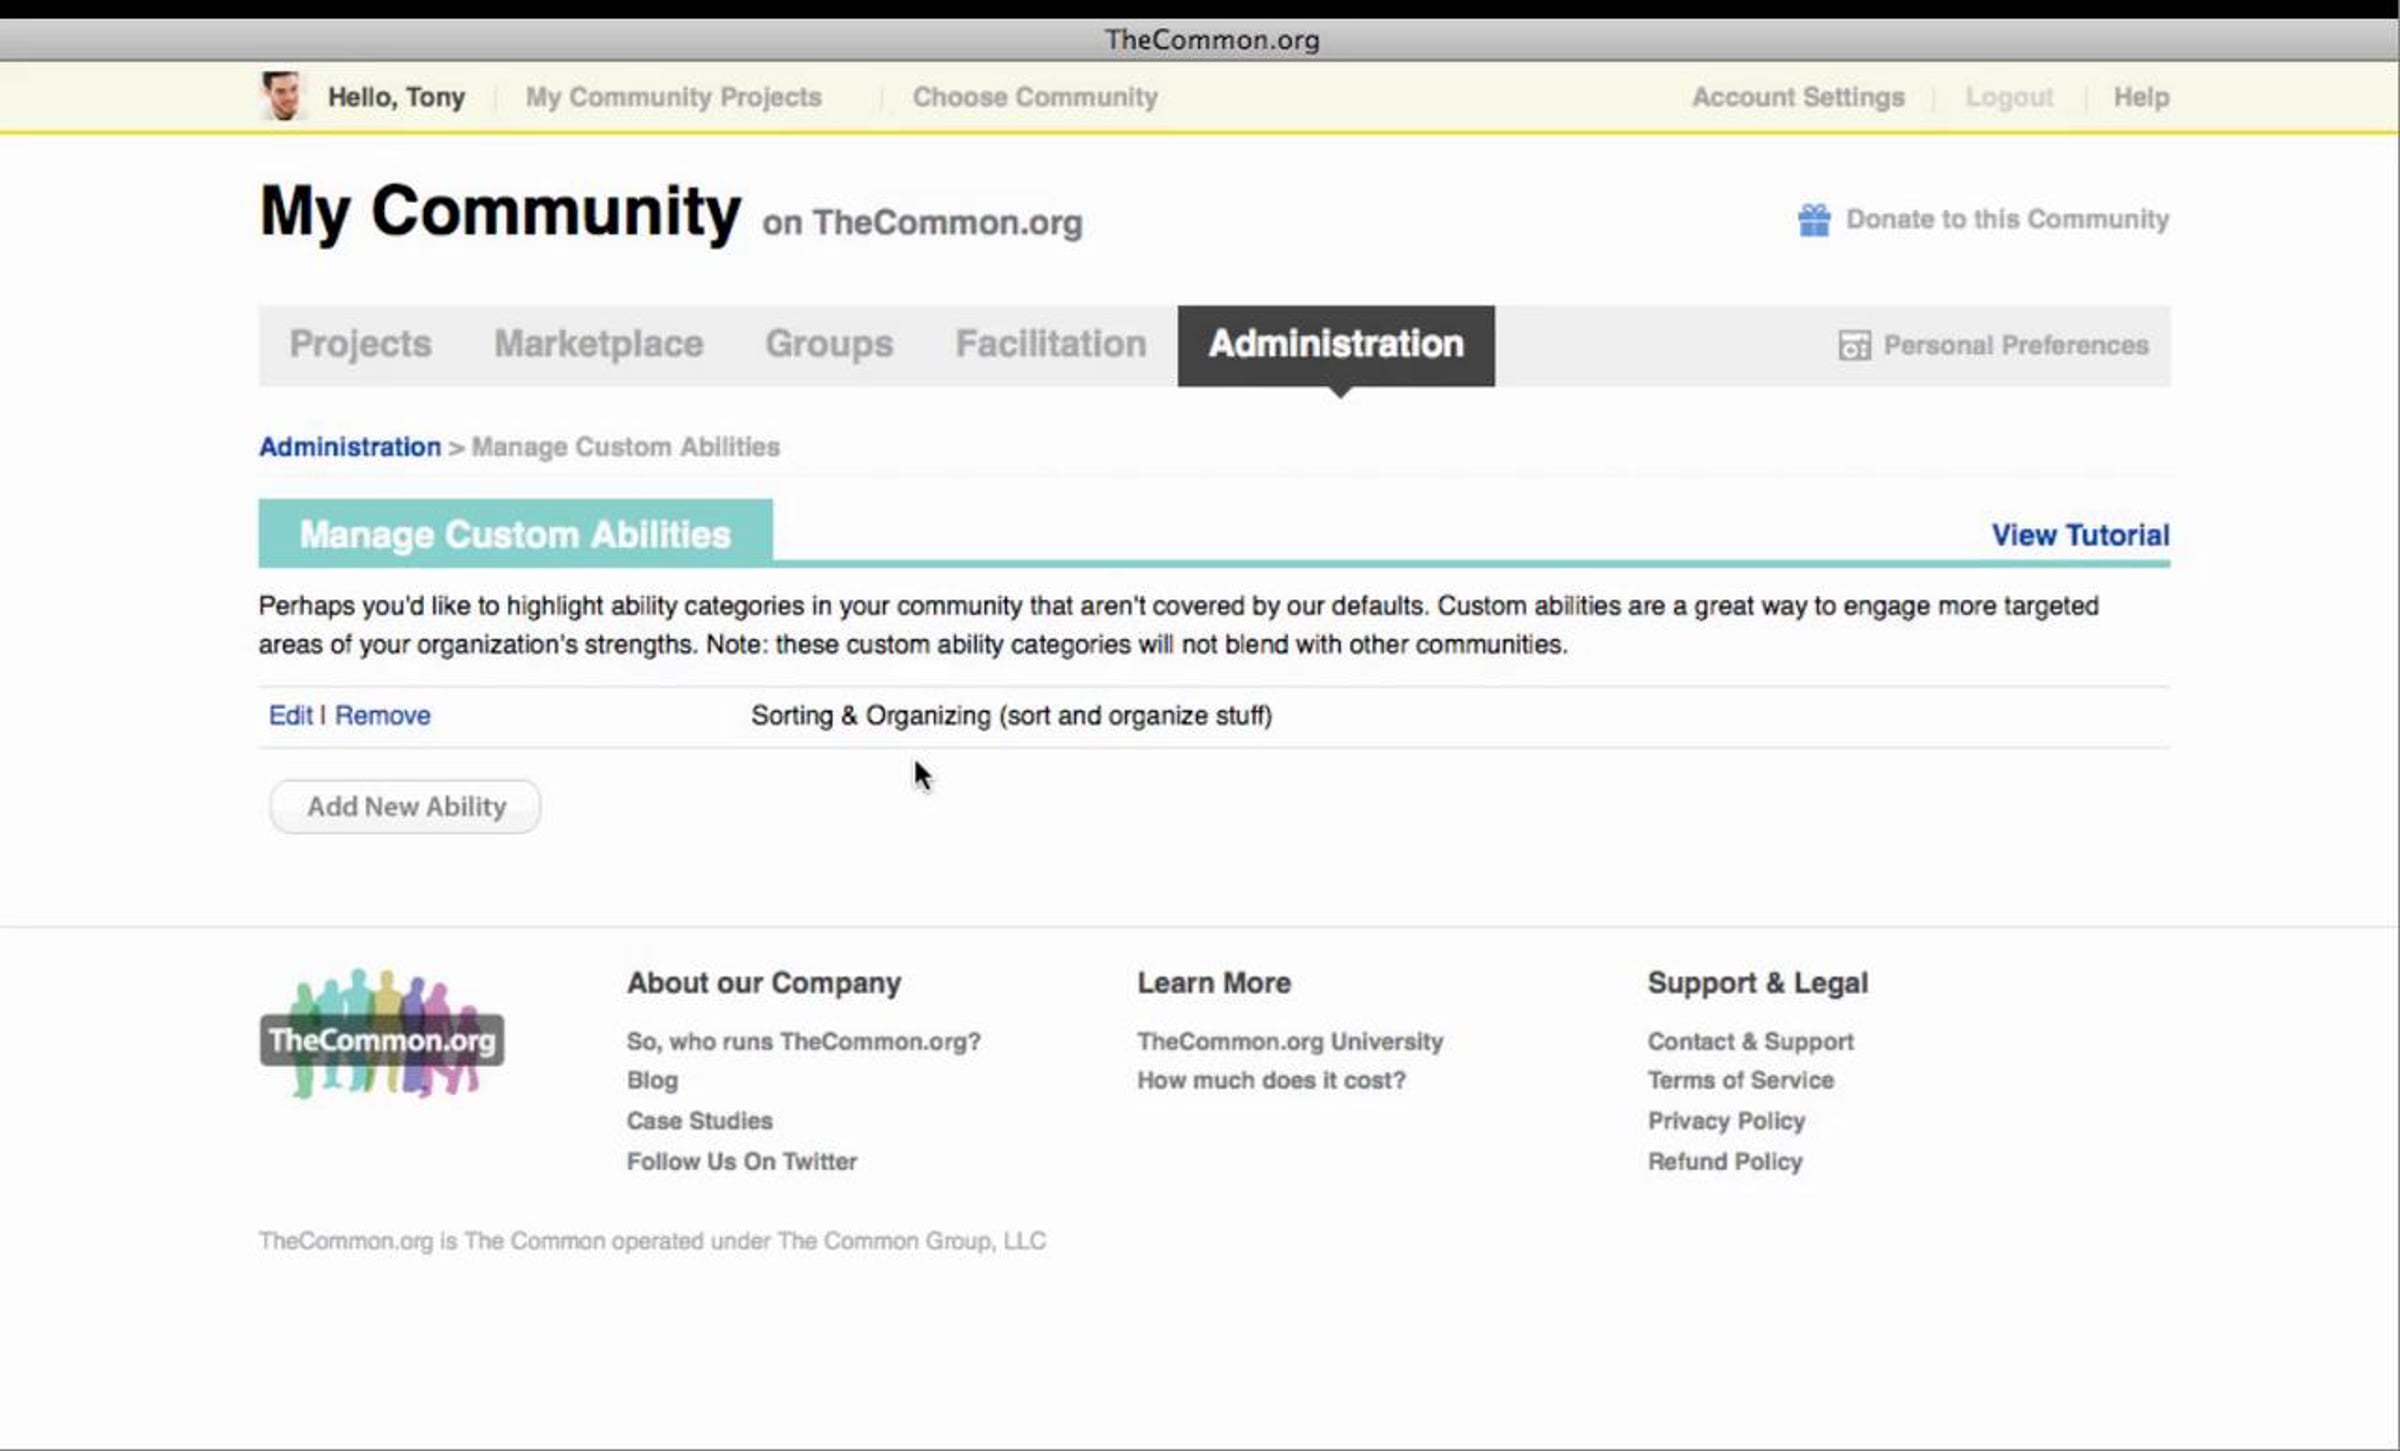2400x1451 pixels.
Task: Select the Facilitation tab
Action: coord(1050,345)
